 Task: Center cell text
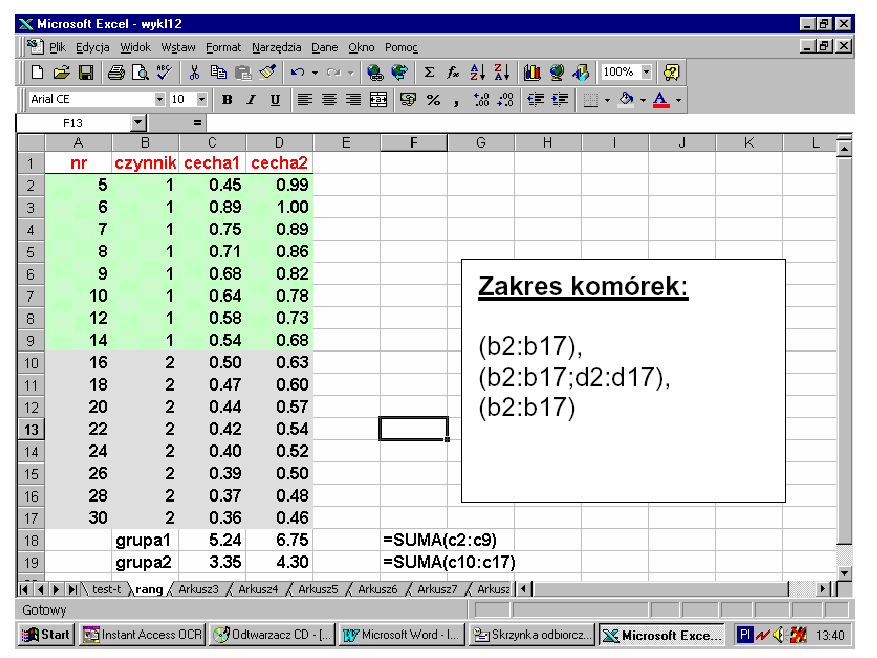pos(329,100)
